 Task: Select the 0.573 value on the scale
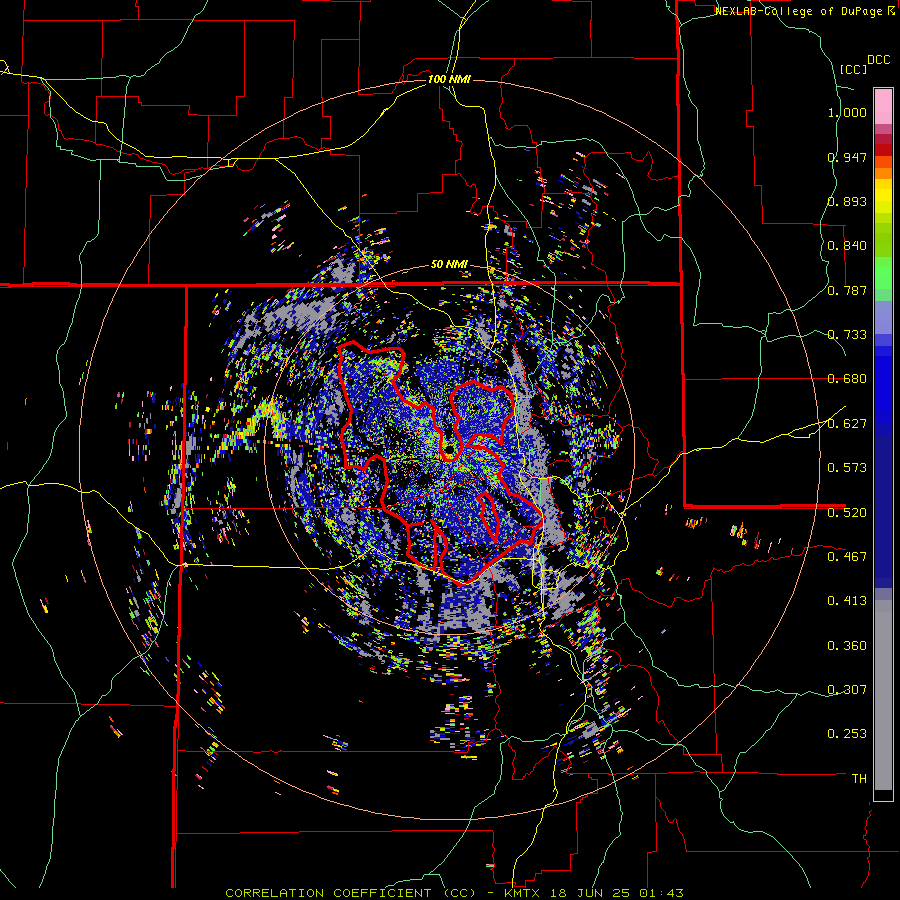(x=847, y=468)
